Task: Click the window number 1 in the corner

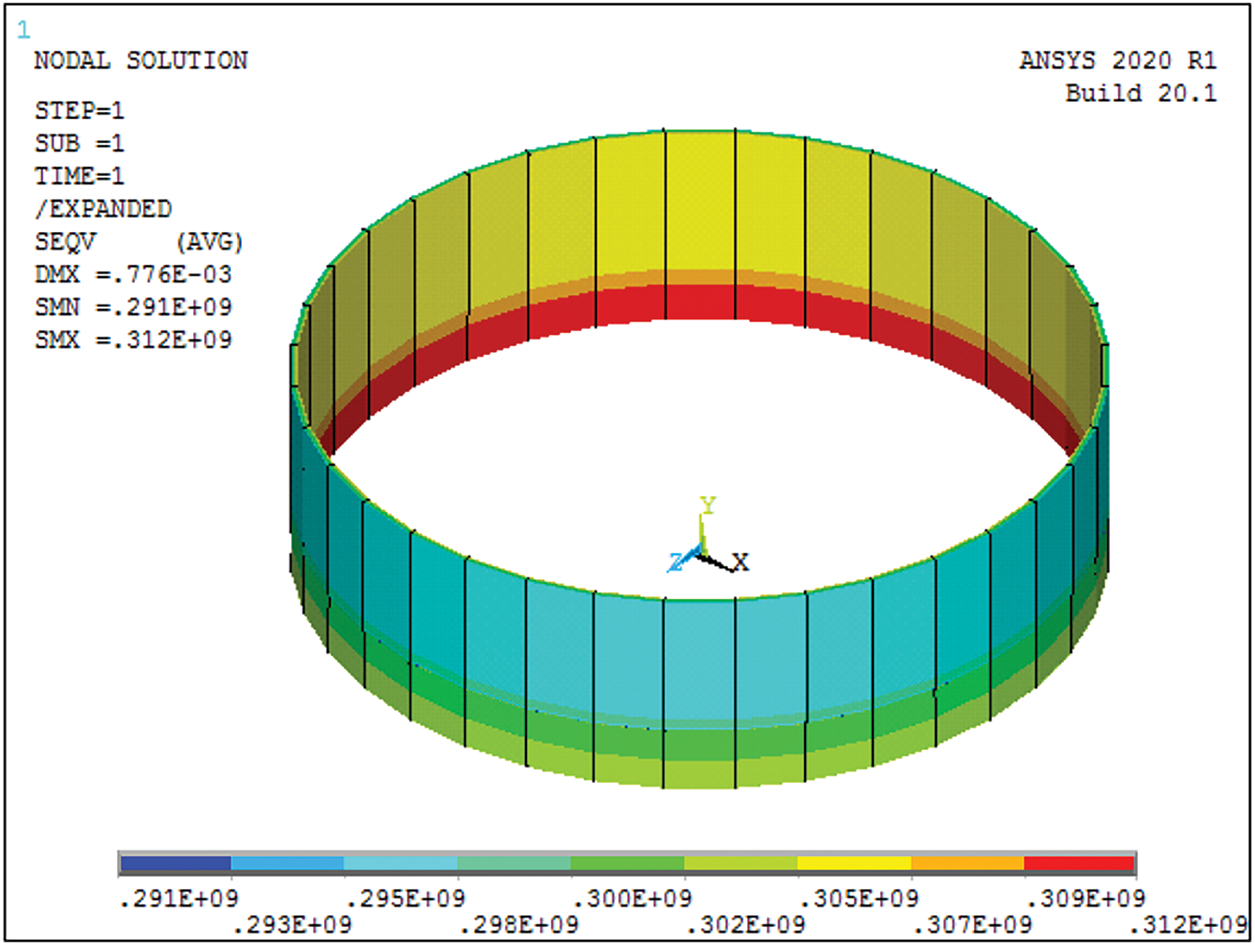Action: pos(24,31)
